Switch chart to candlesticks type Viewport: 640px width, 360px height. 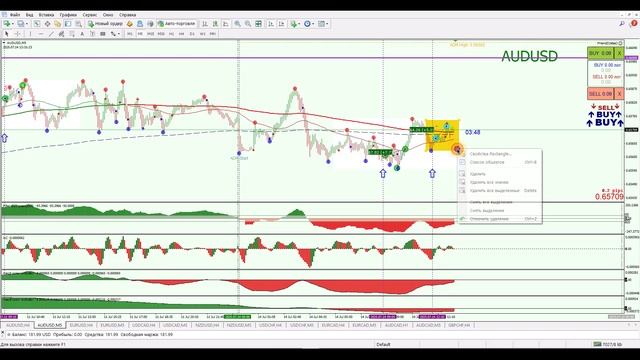(215, 24)
